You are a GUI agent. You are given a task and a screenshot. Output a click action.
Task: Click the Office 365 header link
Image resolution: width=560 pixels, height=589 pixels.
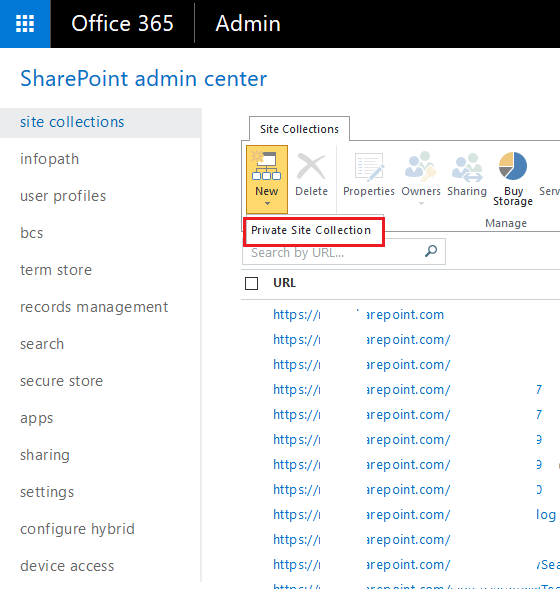[122, 23]
